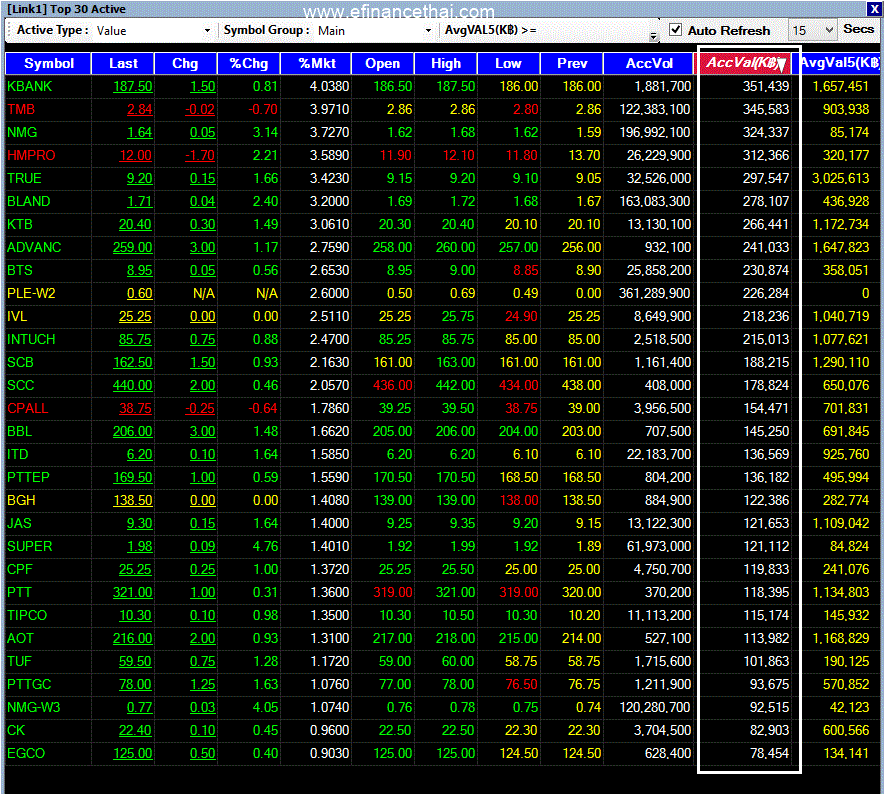Sort by the Prev column header
Screen dimensions: 885x794
tap(572, 63)
